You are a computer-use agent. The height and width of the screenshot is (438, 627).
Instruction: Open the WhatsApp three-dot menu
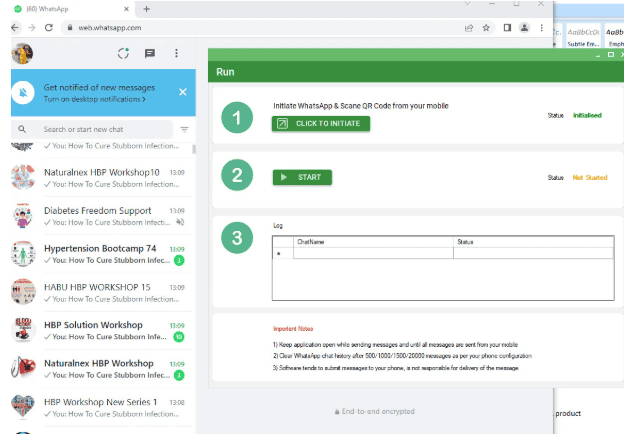176,53
